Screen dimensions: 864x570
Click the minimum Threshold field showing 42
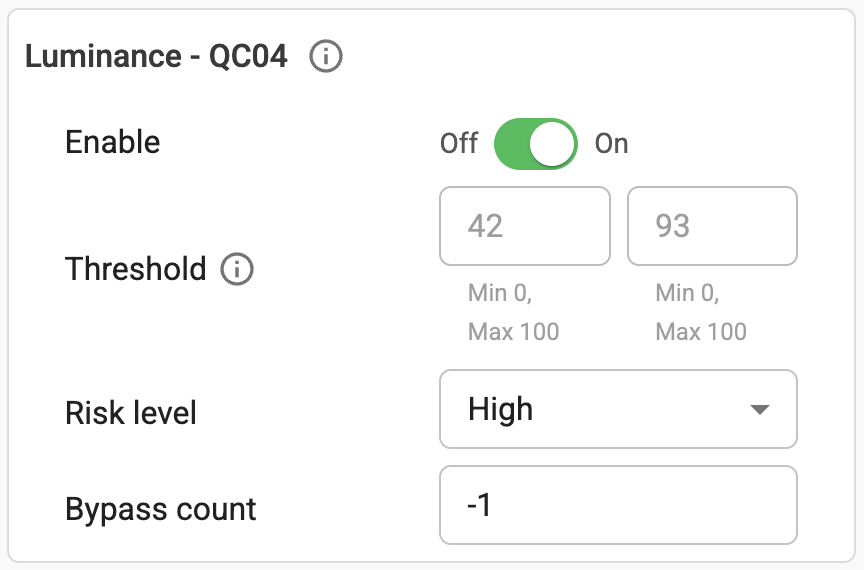(524, 226)
